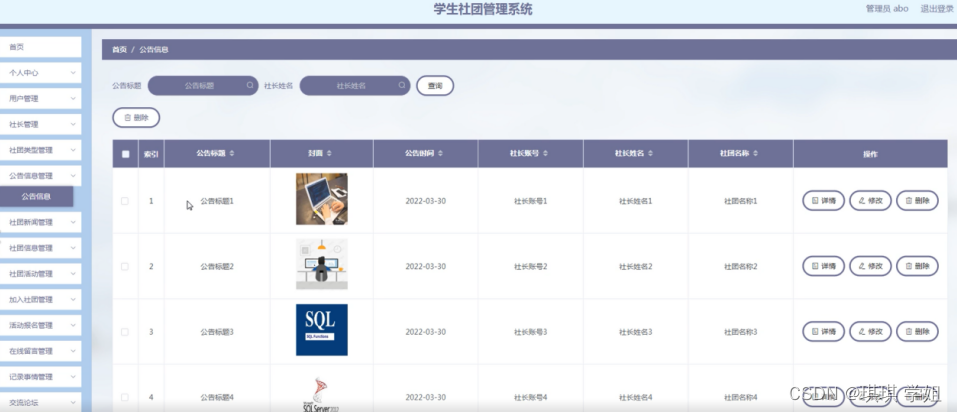Open the 在线留言管理 sidebar menu
957x412 pixels.
[40, 351]
